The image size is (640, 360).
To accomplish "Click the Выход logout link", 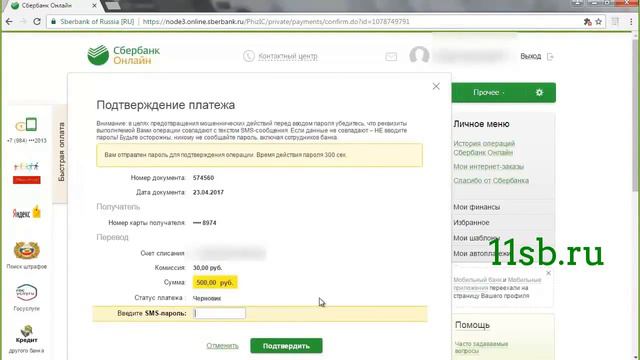I will 530,56.
